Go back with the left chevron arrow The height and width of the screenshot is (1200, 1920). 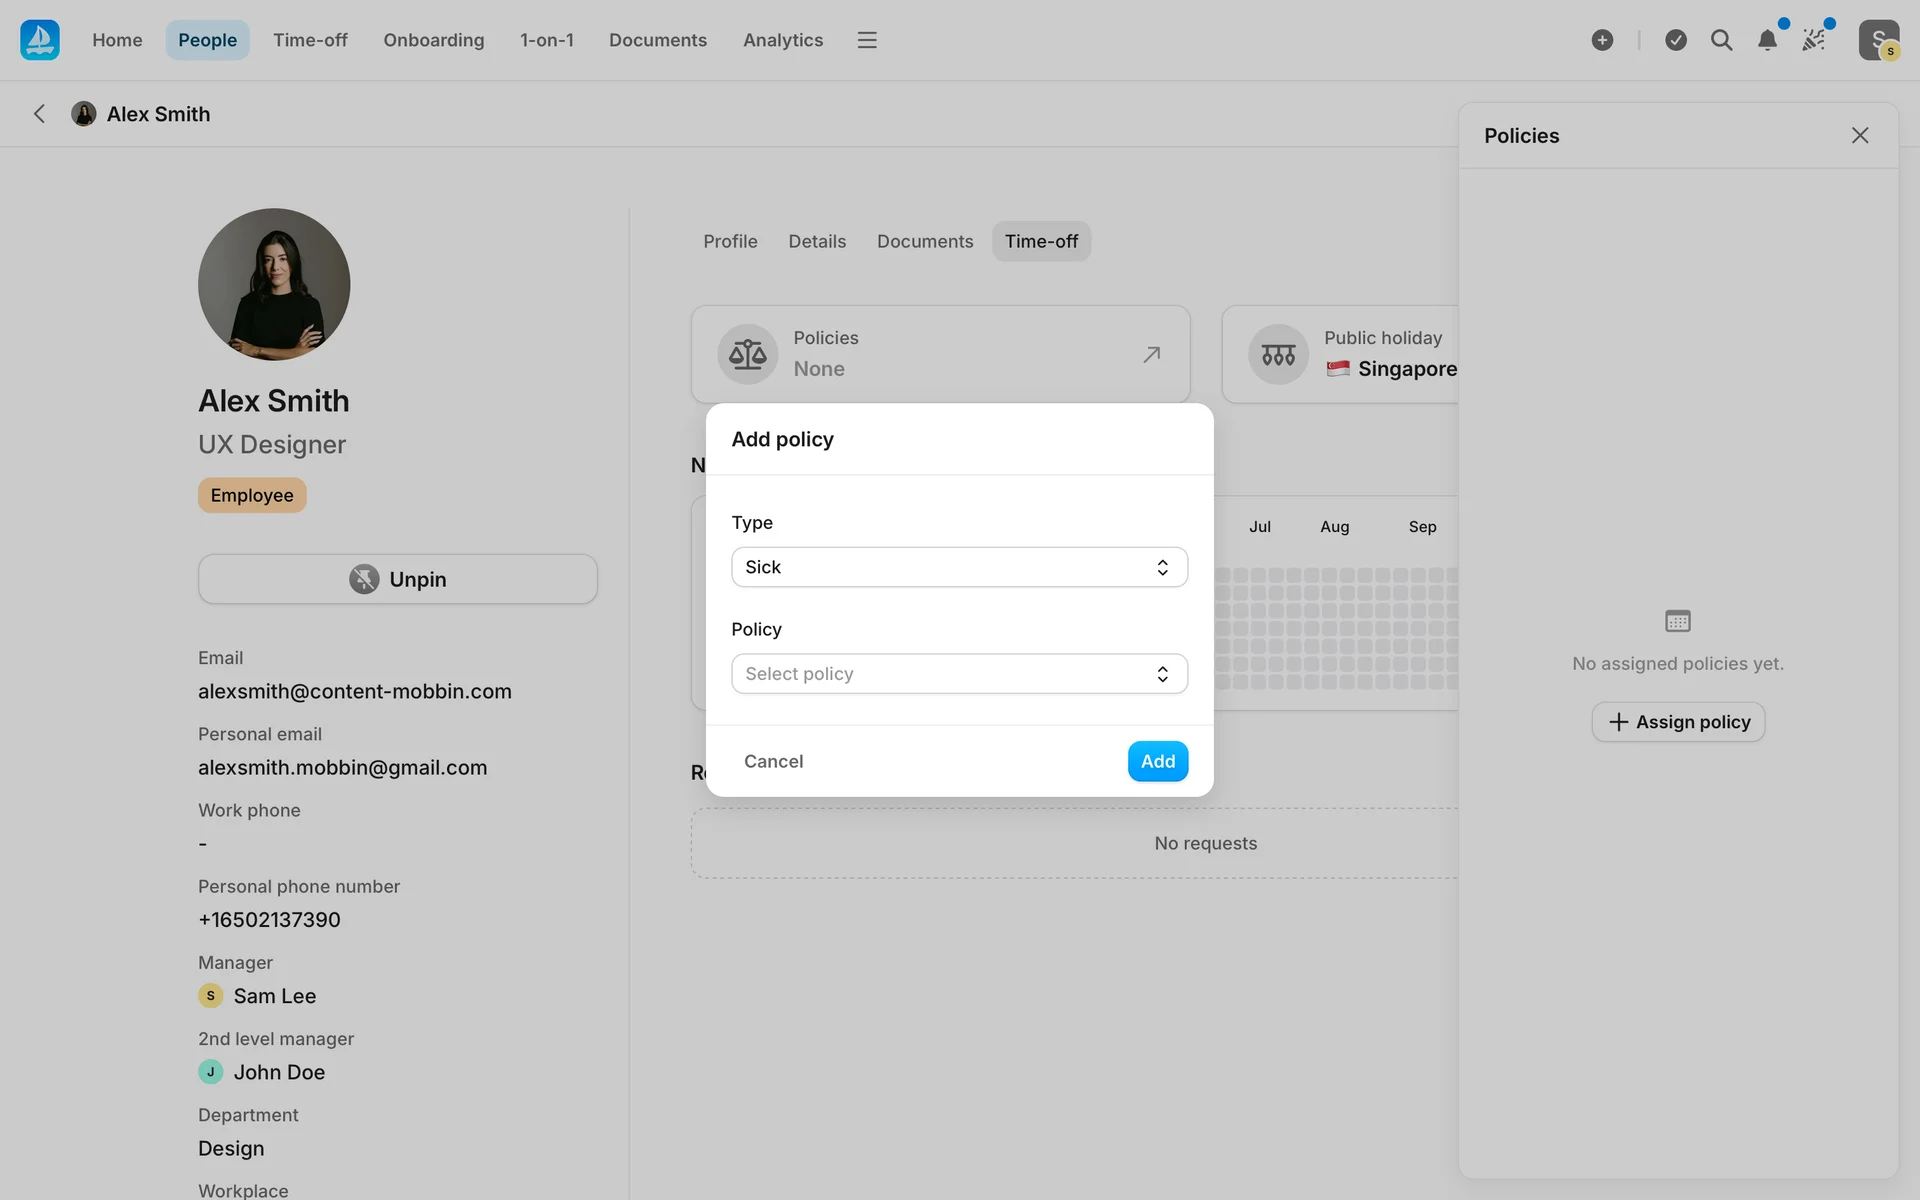[40, 114]
